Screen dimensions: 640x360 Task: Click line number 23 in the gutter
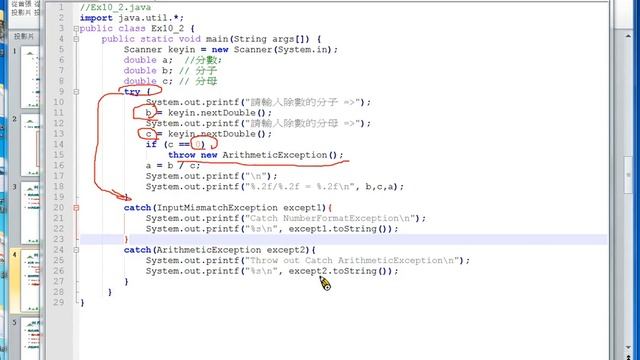[x=59, y=240]
